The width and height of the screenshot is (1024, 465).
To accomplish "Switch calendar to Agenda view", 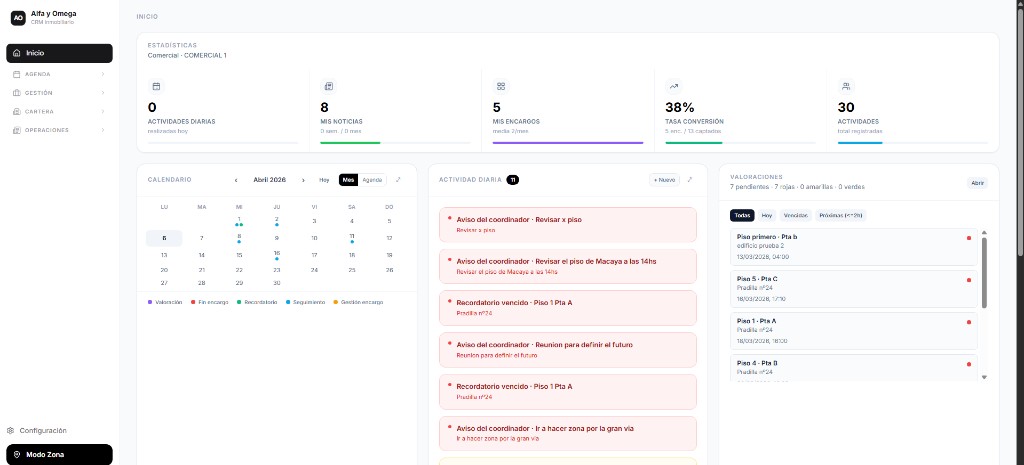I will click(372, 180).
